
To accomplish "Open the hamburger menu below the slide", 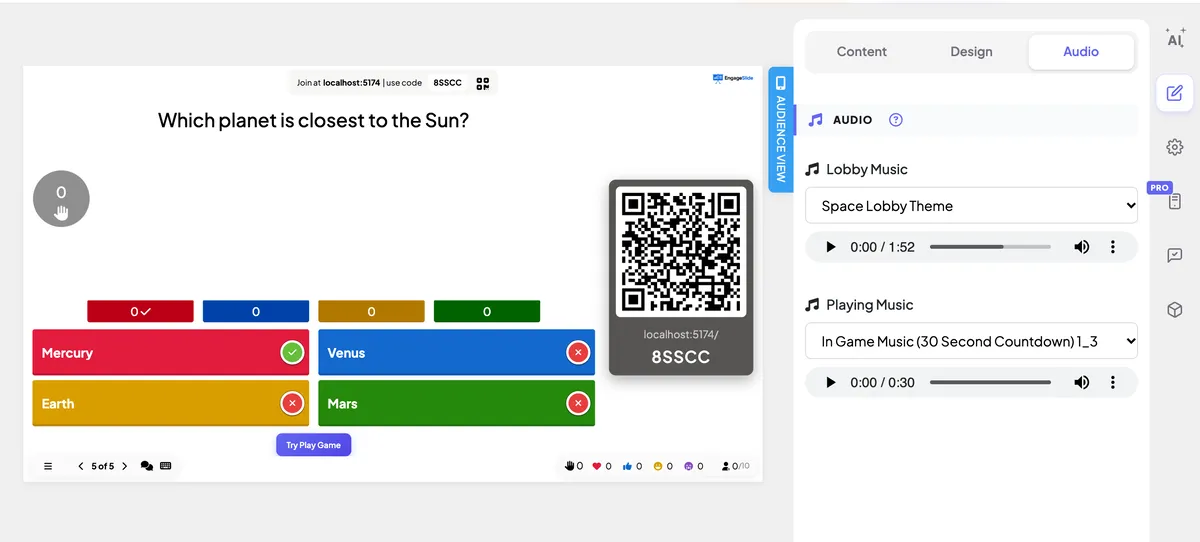I will click(48, 466).
